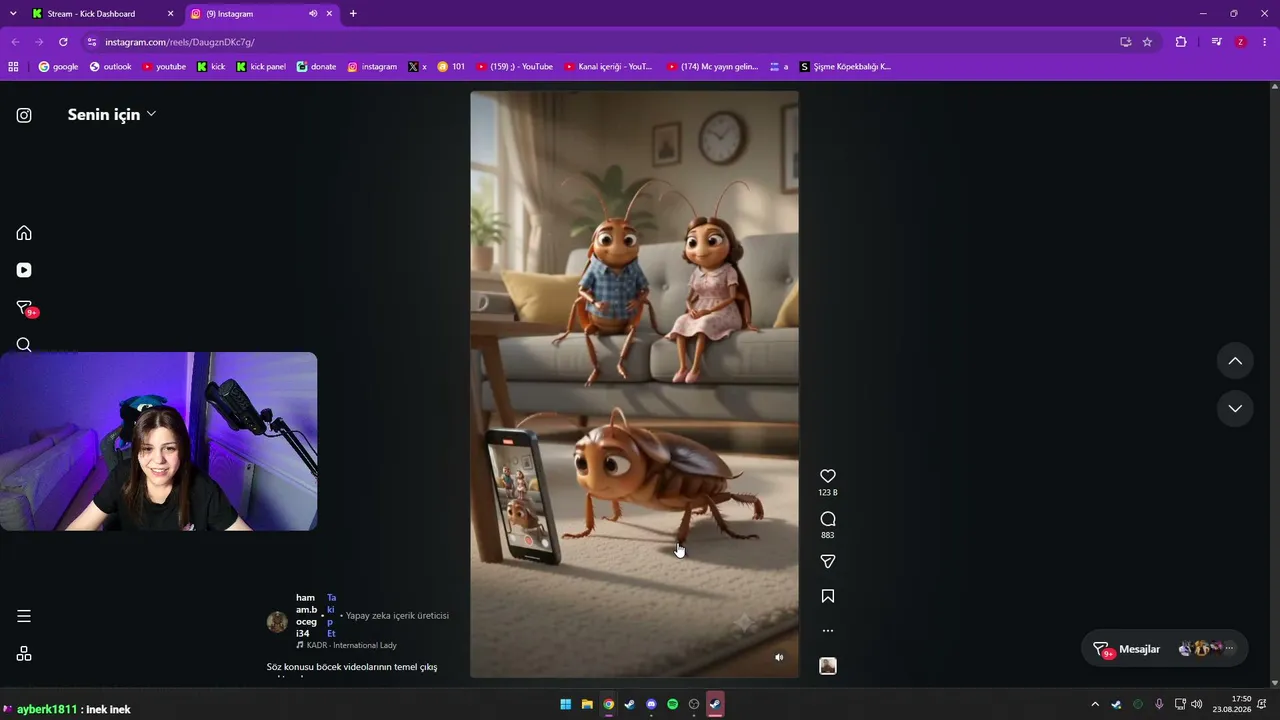
Task: Open the media controls button in toolbar
Action: [1216, 42]
